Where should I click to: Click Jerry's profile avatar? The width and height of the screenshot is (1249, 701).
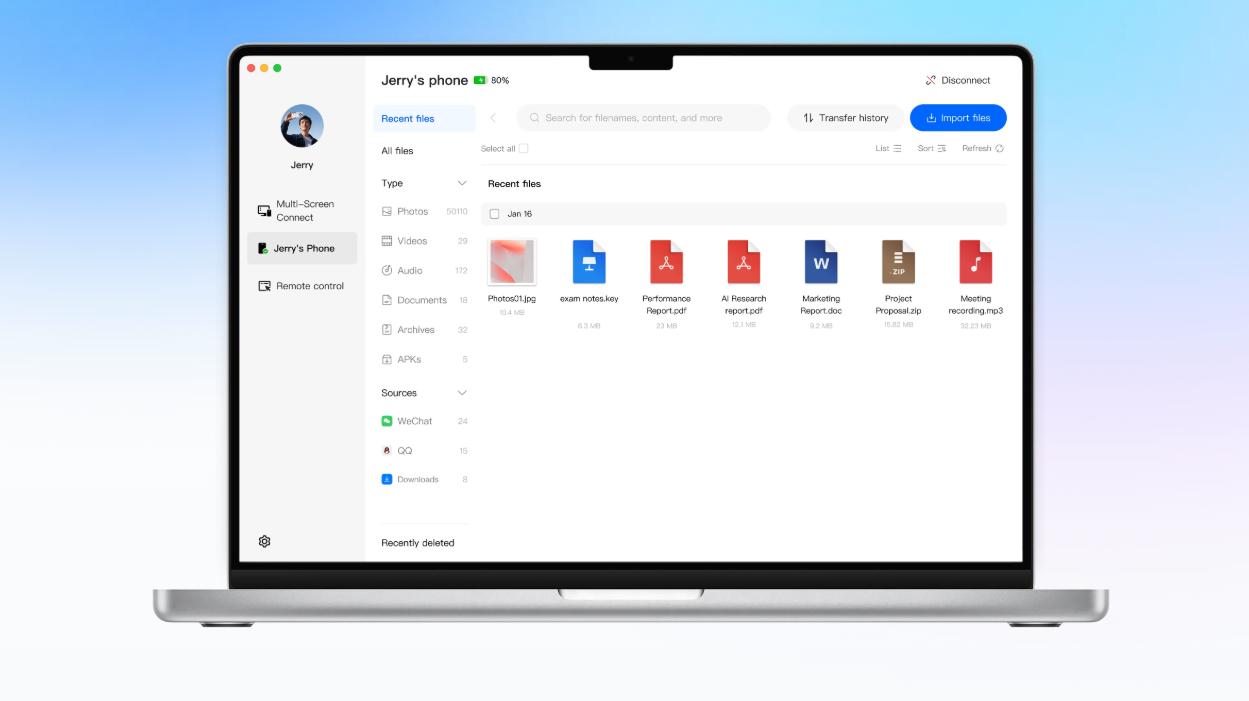[x=302, y=126]
